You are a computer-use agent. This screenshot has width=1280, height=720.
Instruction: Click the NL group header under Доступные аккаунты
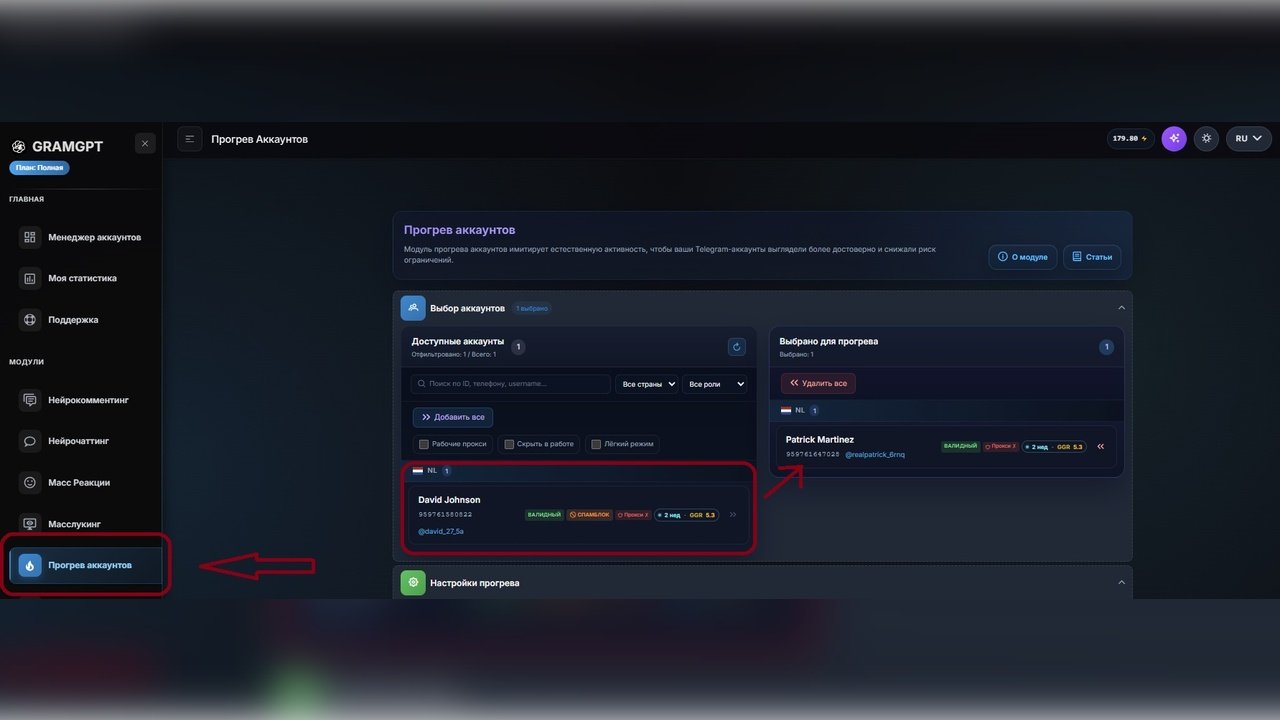tap(579, 470)
